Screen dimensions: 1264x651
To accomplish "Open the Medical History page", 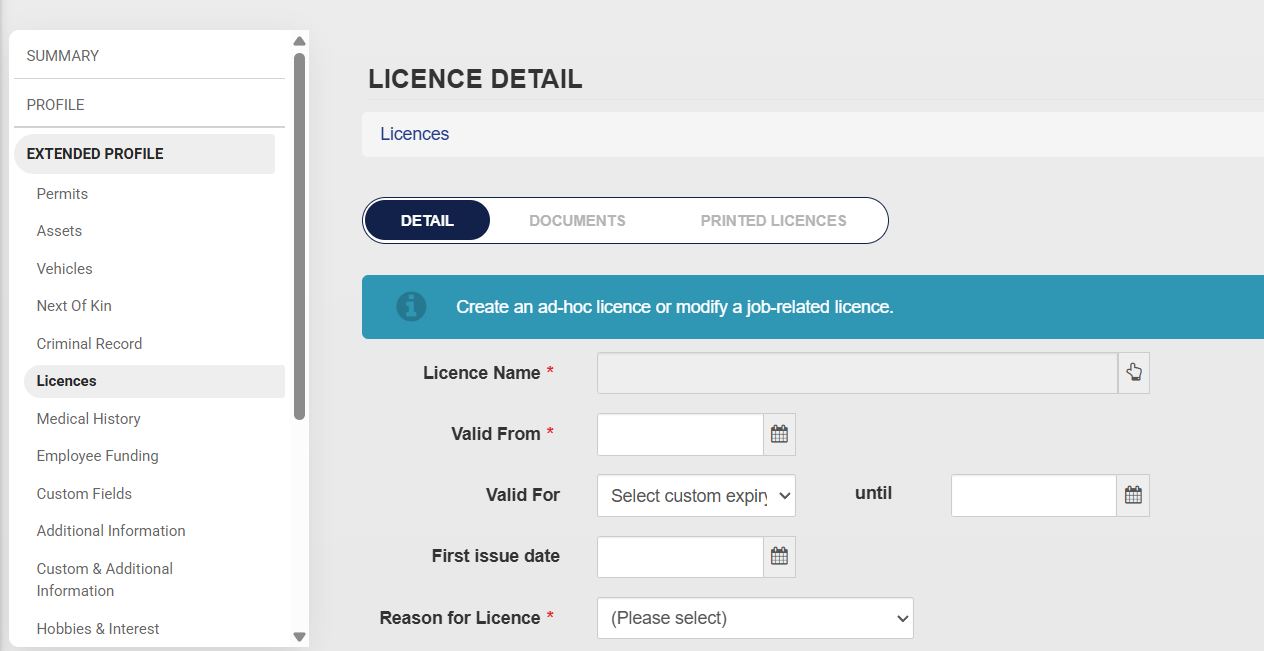I will [88, 418].
